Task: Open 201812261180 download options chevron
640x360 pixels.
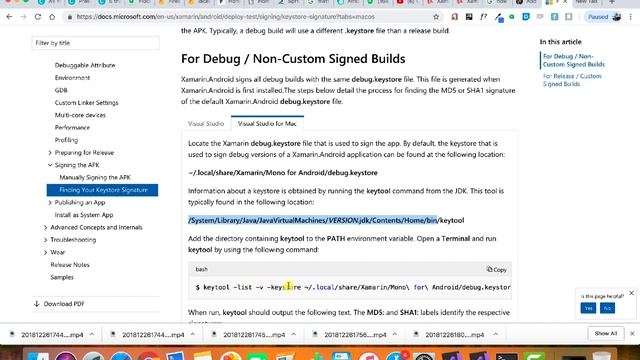Action: pyautogui.click(x=496, y=334)
